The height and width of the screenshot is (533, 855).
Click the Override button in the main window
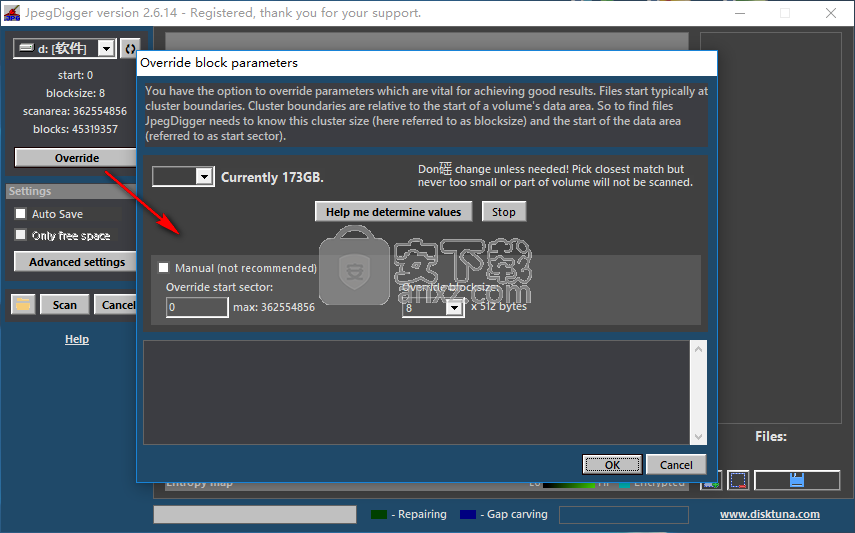coord(76,158)
